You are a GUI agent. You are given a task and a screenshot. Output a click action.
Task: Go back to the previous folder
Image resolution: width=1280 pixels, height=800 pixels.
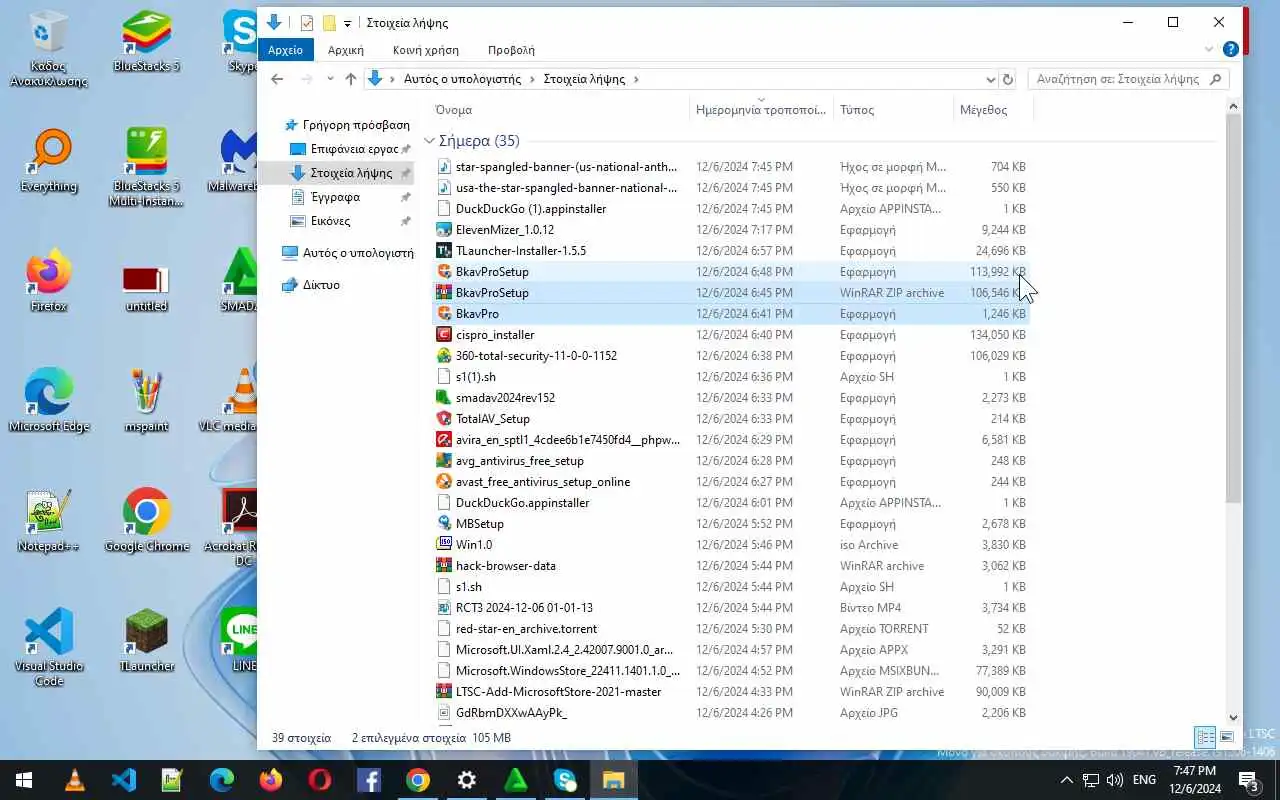click(x=277, y=79)
